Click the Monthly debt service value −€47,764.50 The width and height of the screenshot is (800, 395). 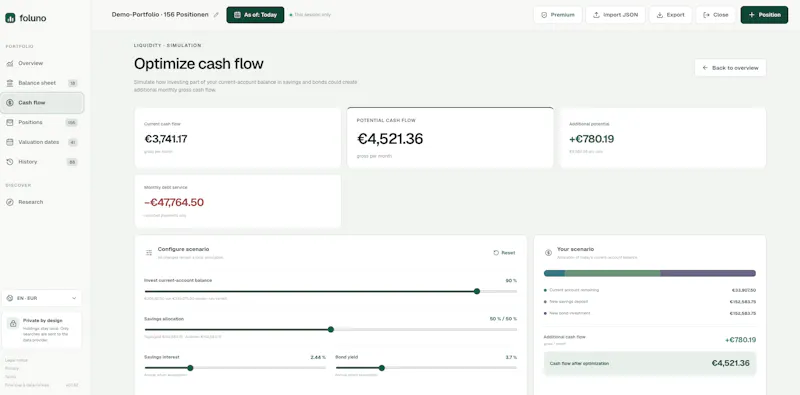174,202
